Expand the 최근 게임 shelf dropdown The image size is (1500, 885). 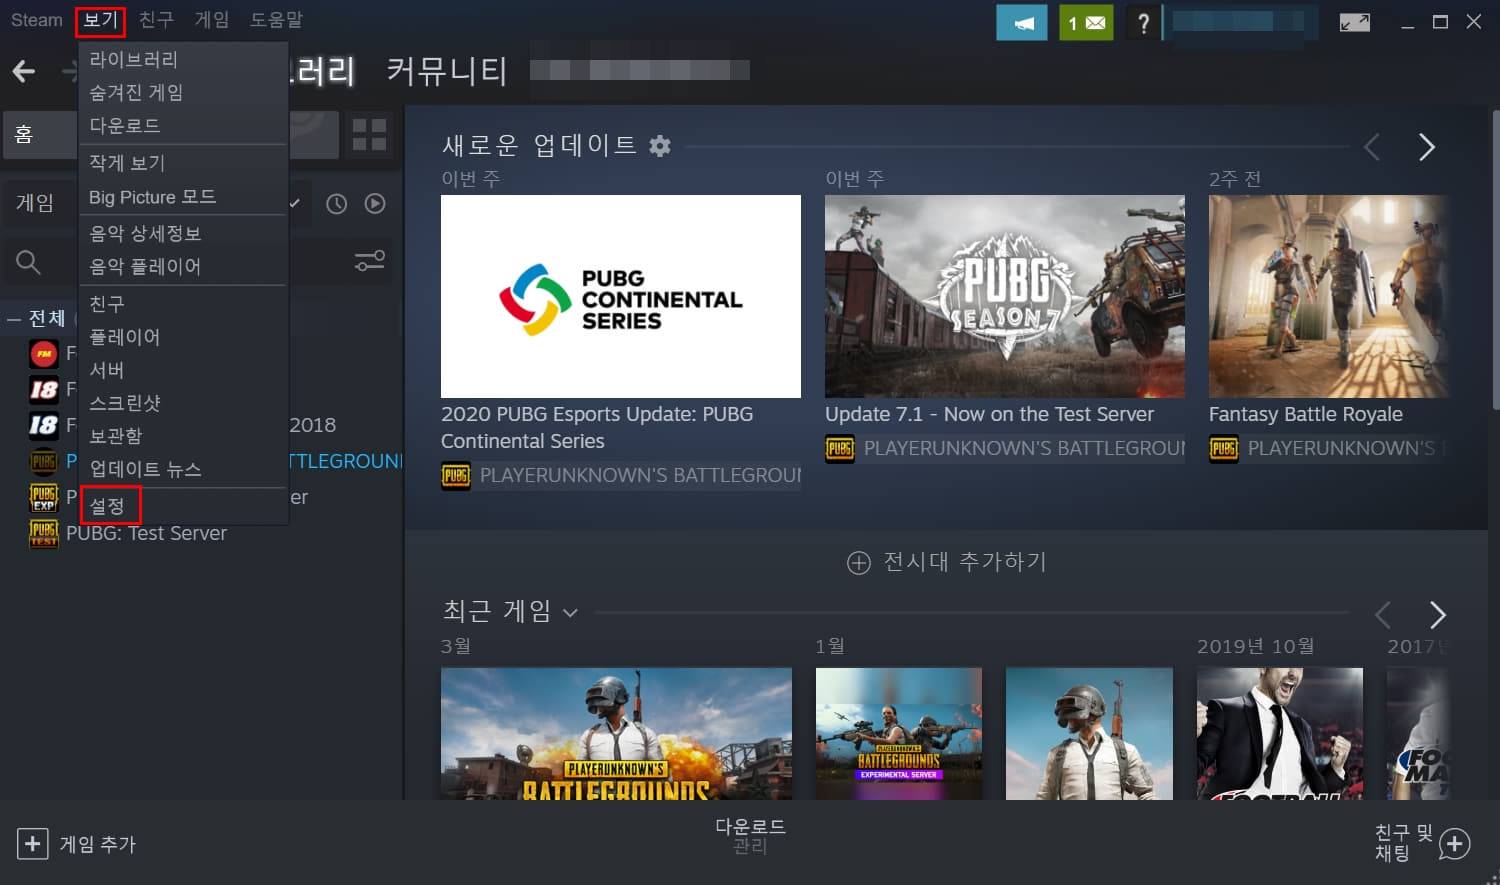tap(570, 612)
